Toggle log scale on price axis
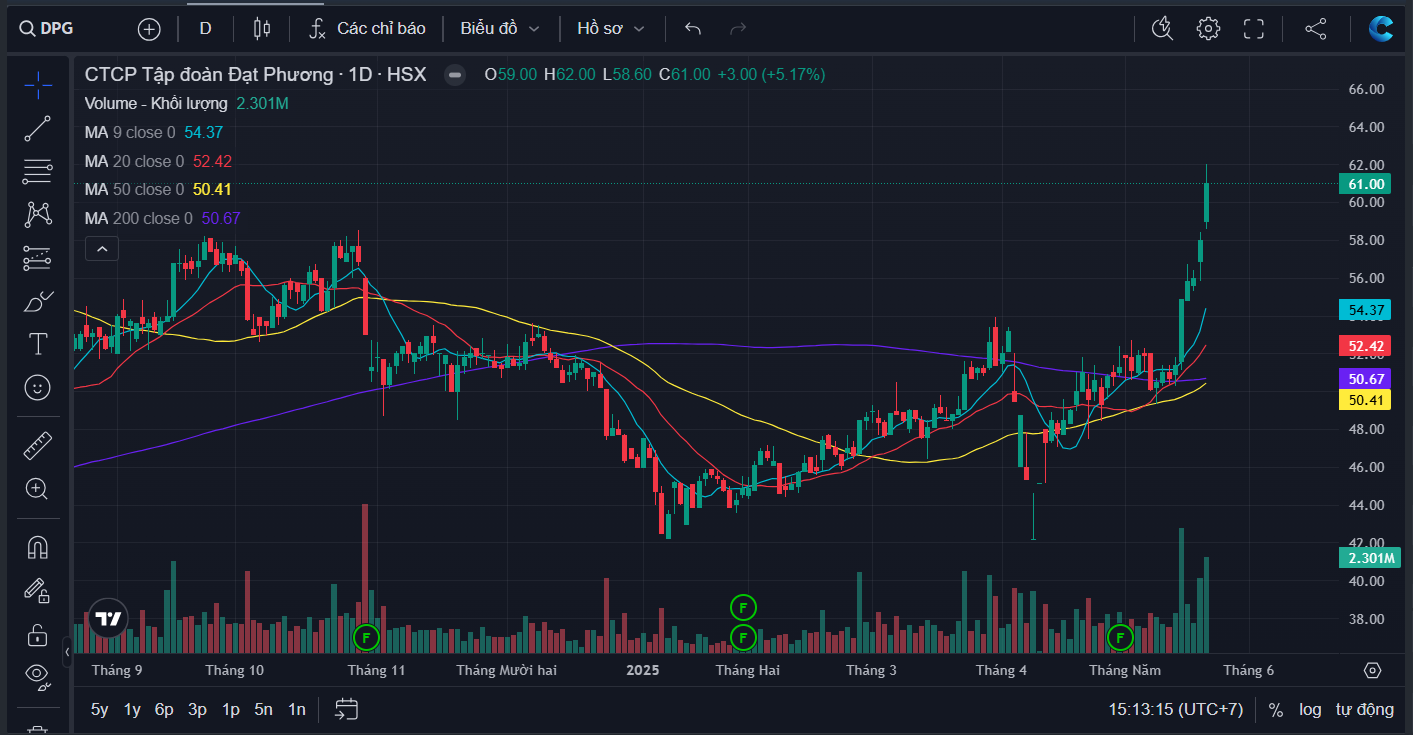The height and width of the screenshot is (735, 1413). [1310, 710]
